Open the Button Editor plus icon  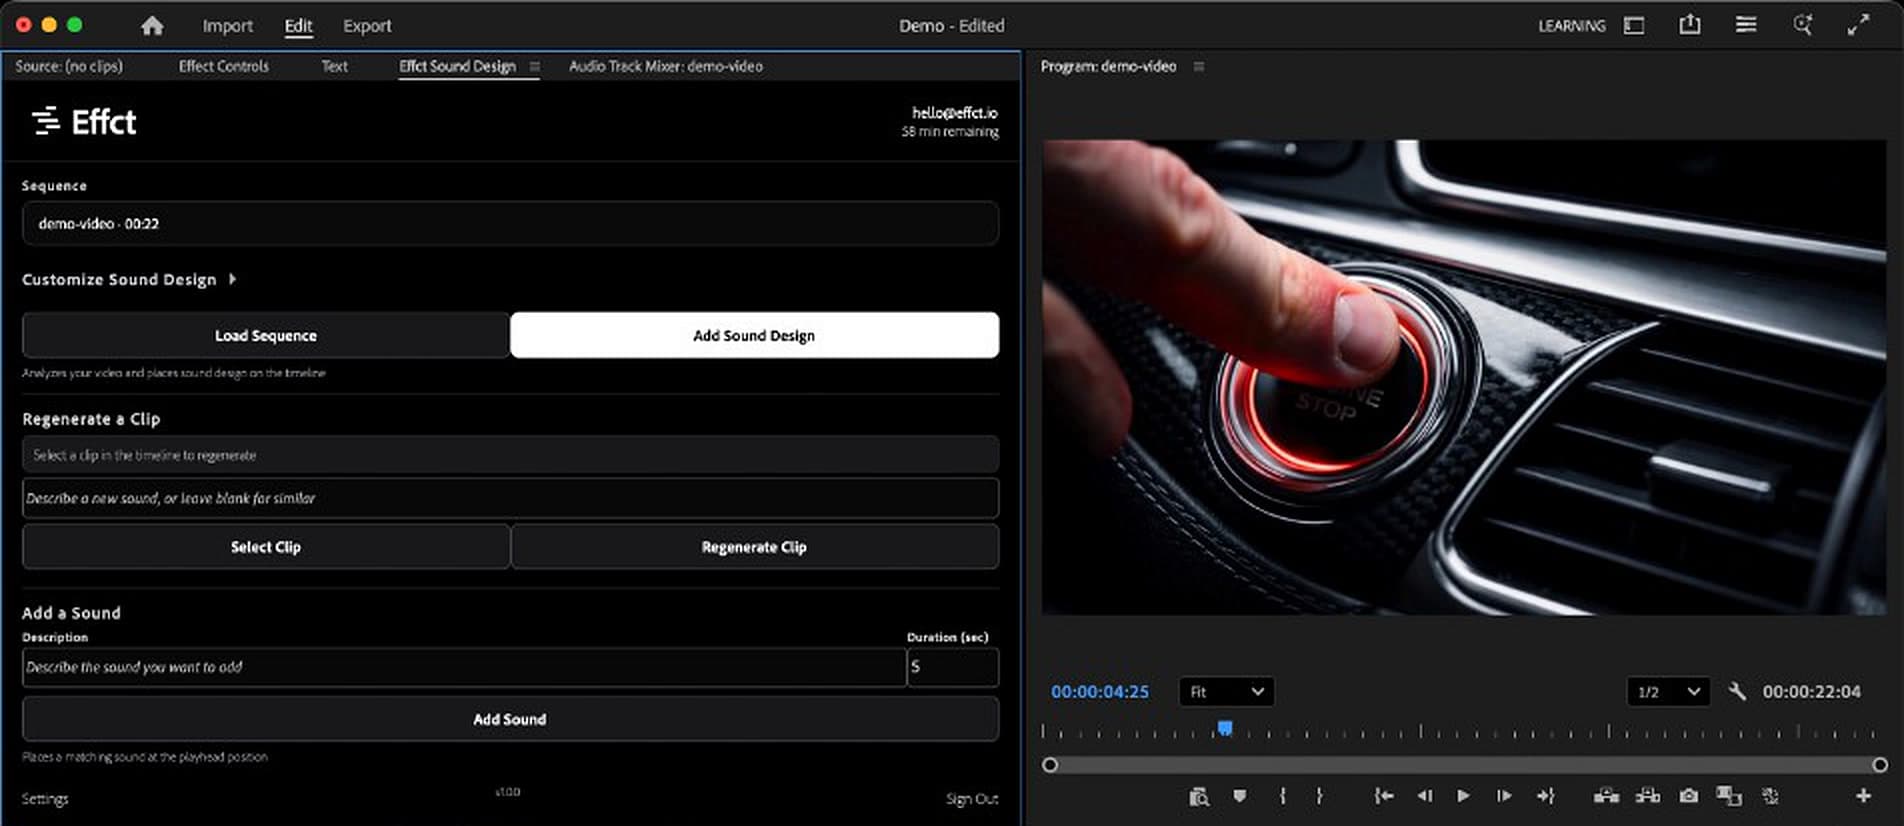point(1863,796)
